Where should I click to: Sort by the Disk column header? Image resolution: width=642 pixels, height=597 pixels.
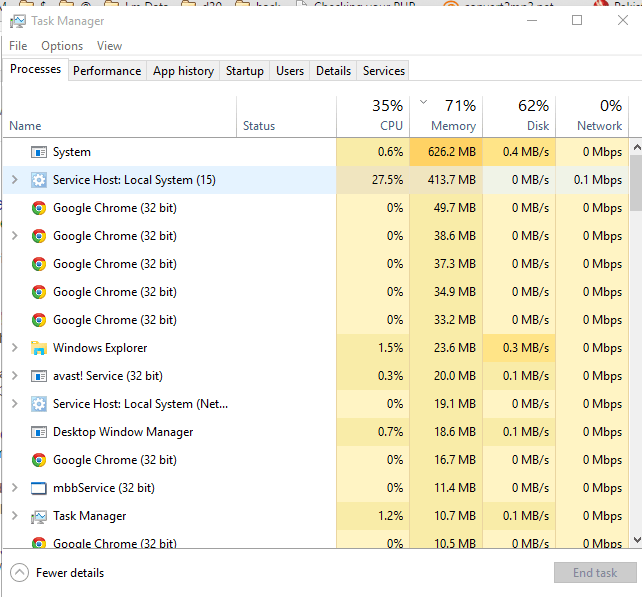519,117
